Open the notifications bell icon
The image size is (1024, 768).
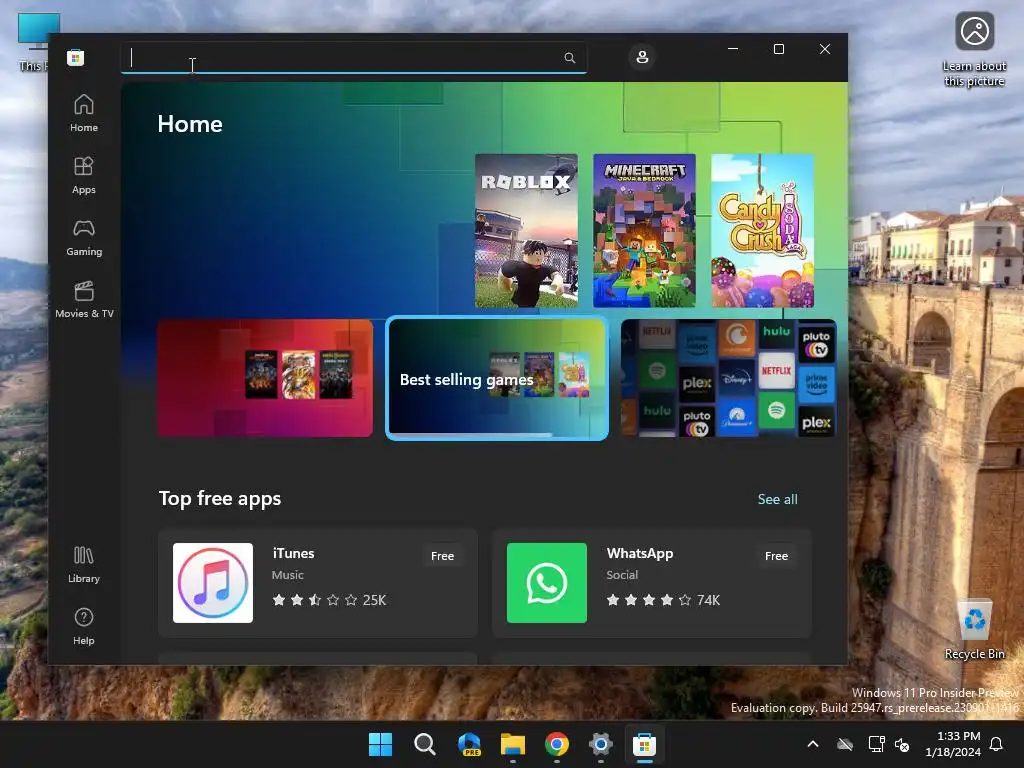tap(997, 744)
